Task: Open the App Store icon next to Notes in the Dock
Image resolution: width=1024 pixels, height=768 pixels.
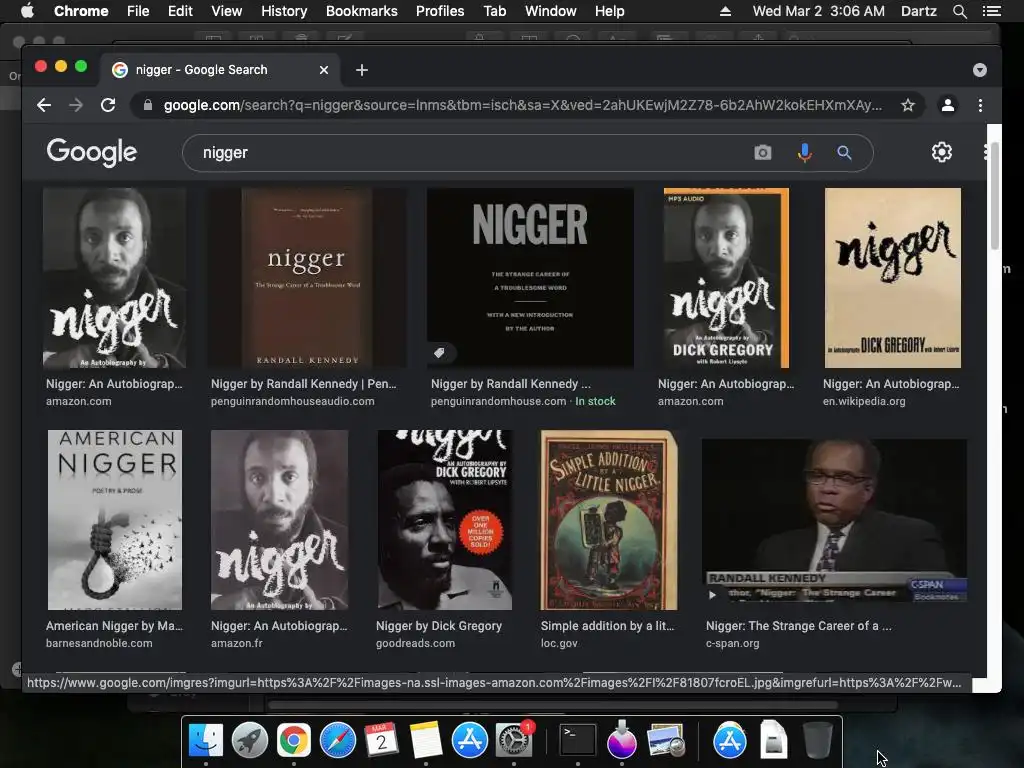Action: pyautogui.click(x=470, y=740)
